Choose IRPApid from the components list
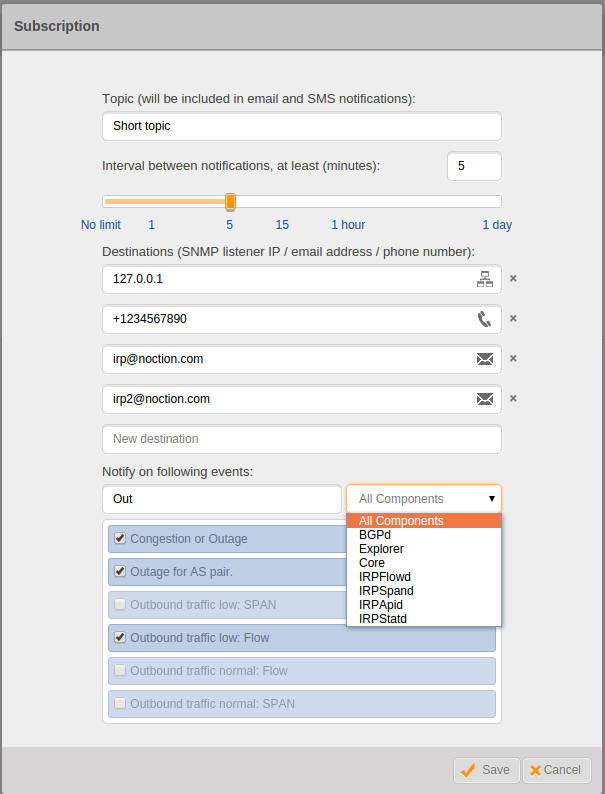Image resolution: width=605 pixels, height=794 pixels. pos(424,605)
